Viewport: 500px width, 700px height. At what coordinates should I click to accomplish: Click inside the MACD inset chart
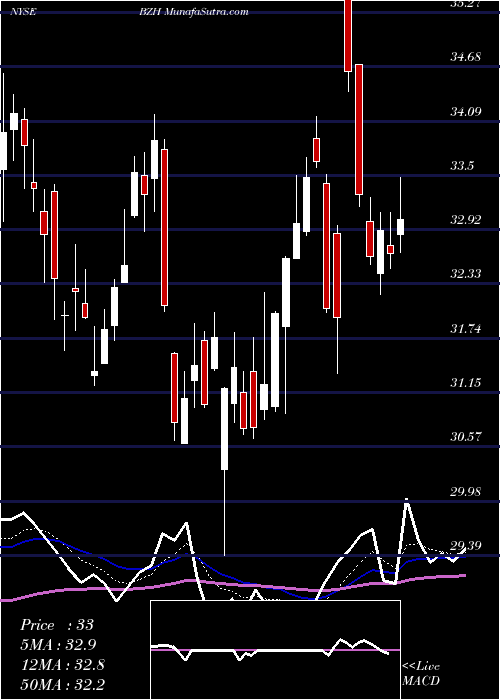[275, 650]
